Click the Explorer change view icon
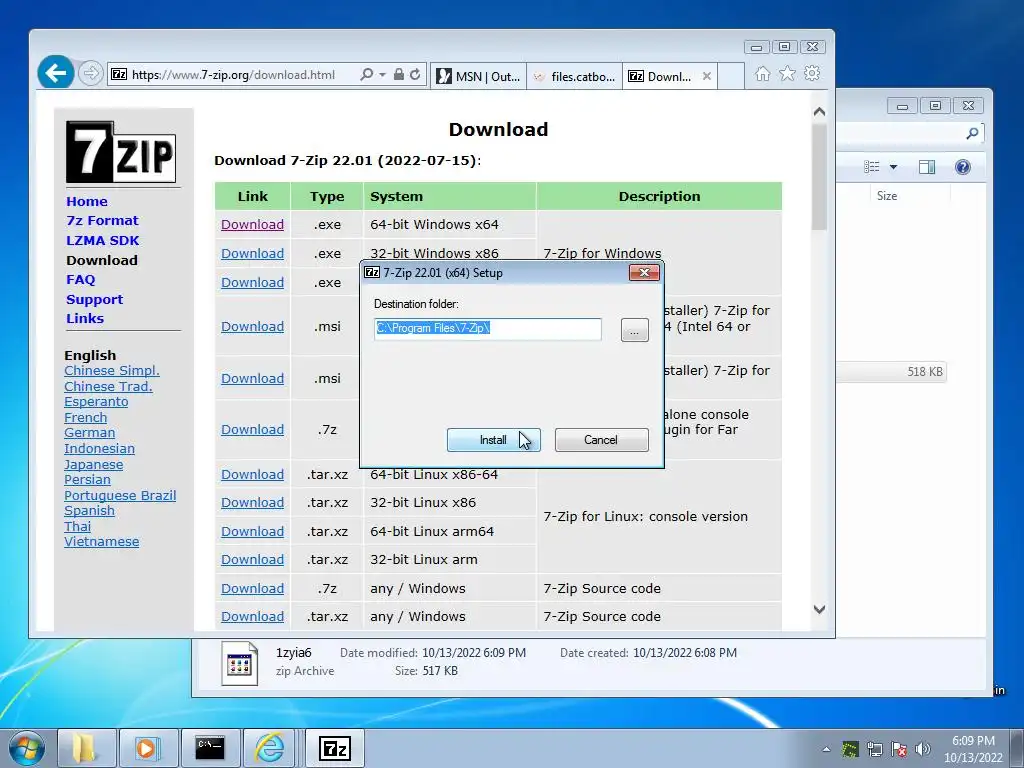The width and height of the screenshot is (1024, 768). [872, 167]
